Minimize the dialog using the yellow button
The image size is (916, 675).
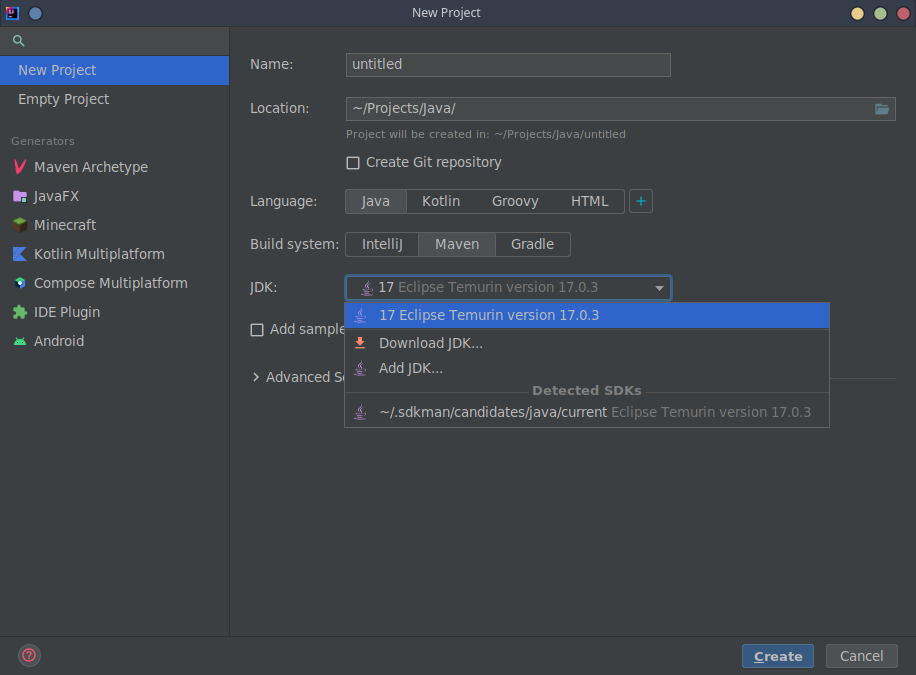coord(857,13)
